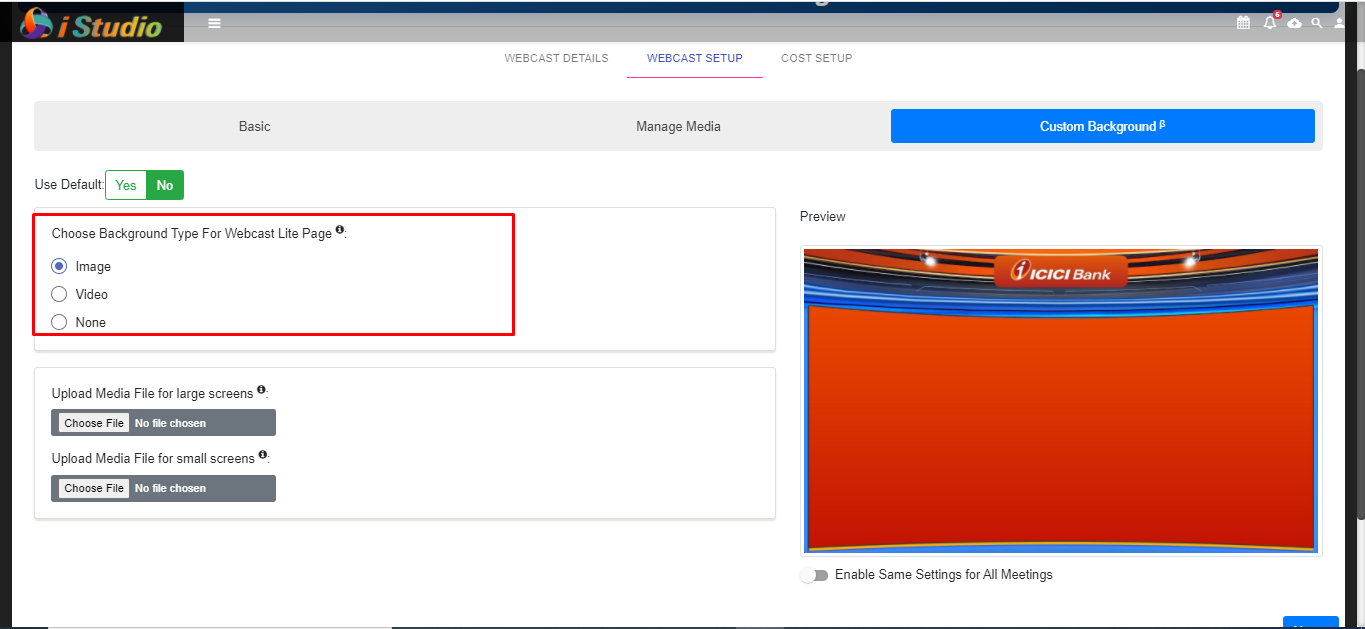This screenshot has height=629, width=1365.
Task: Toggle Enable Same Settings for All Meetings
Action: 815,575
